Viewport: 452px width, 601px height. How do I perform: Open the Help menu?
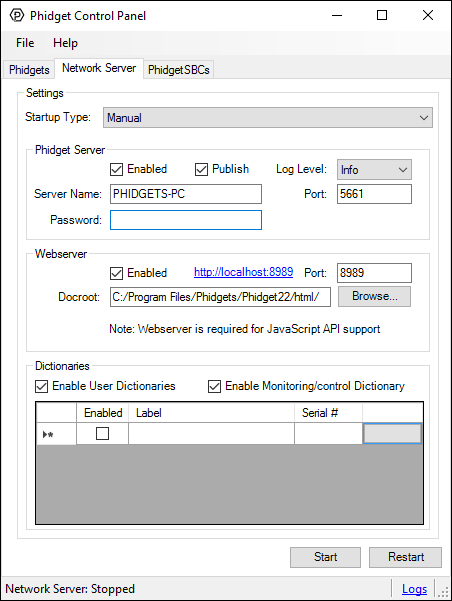65,43
